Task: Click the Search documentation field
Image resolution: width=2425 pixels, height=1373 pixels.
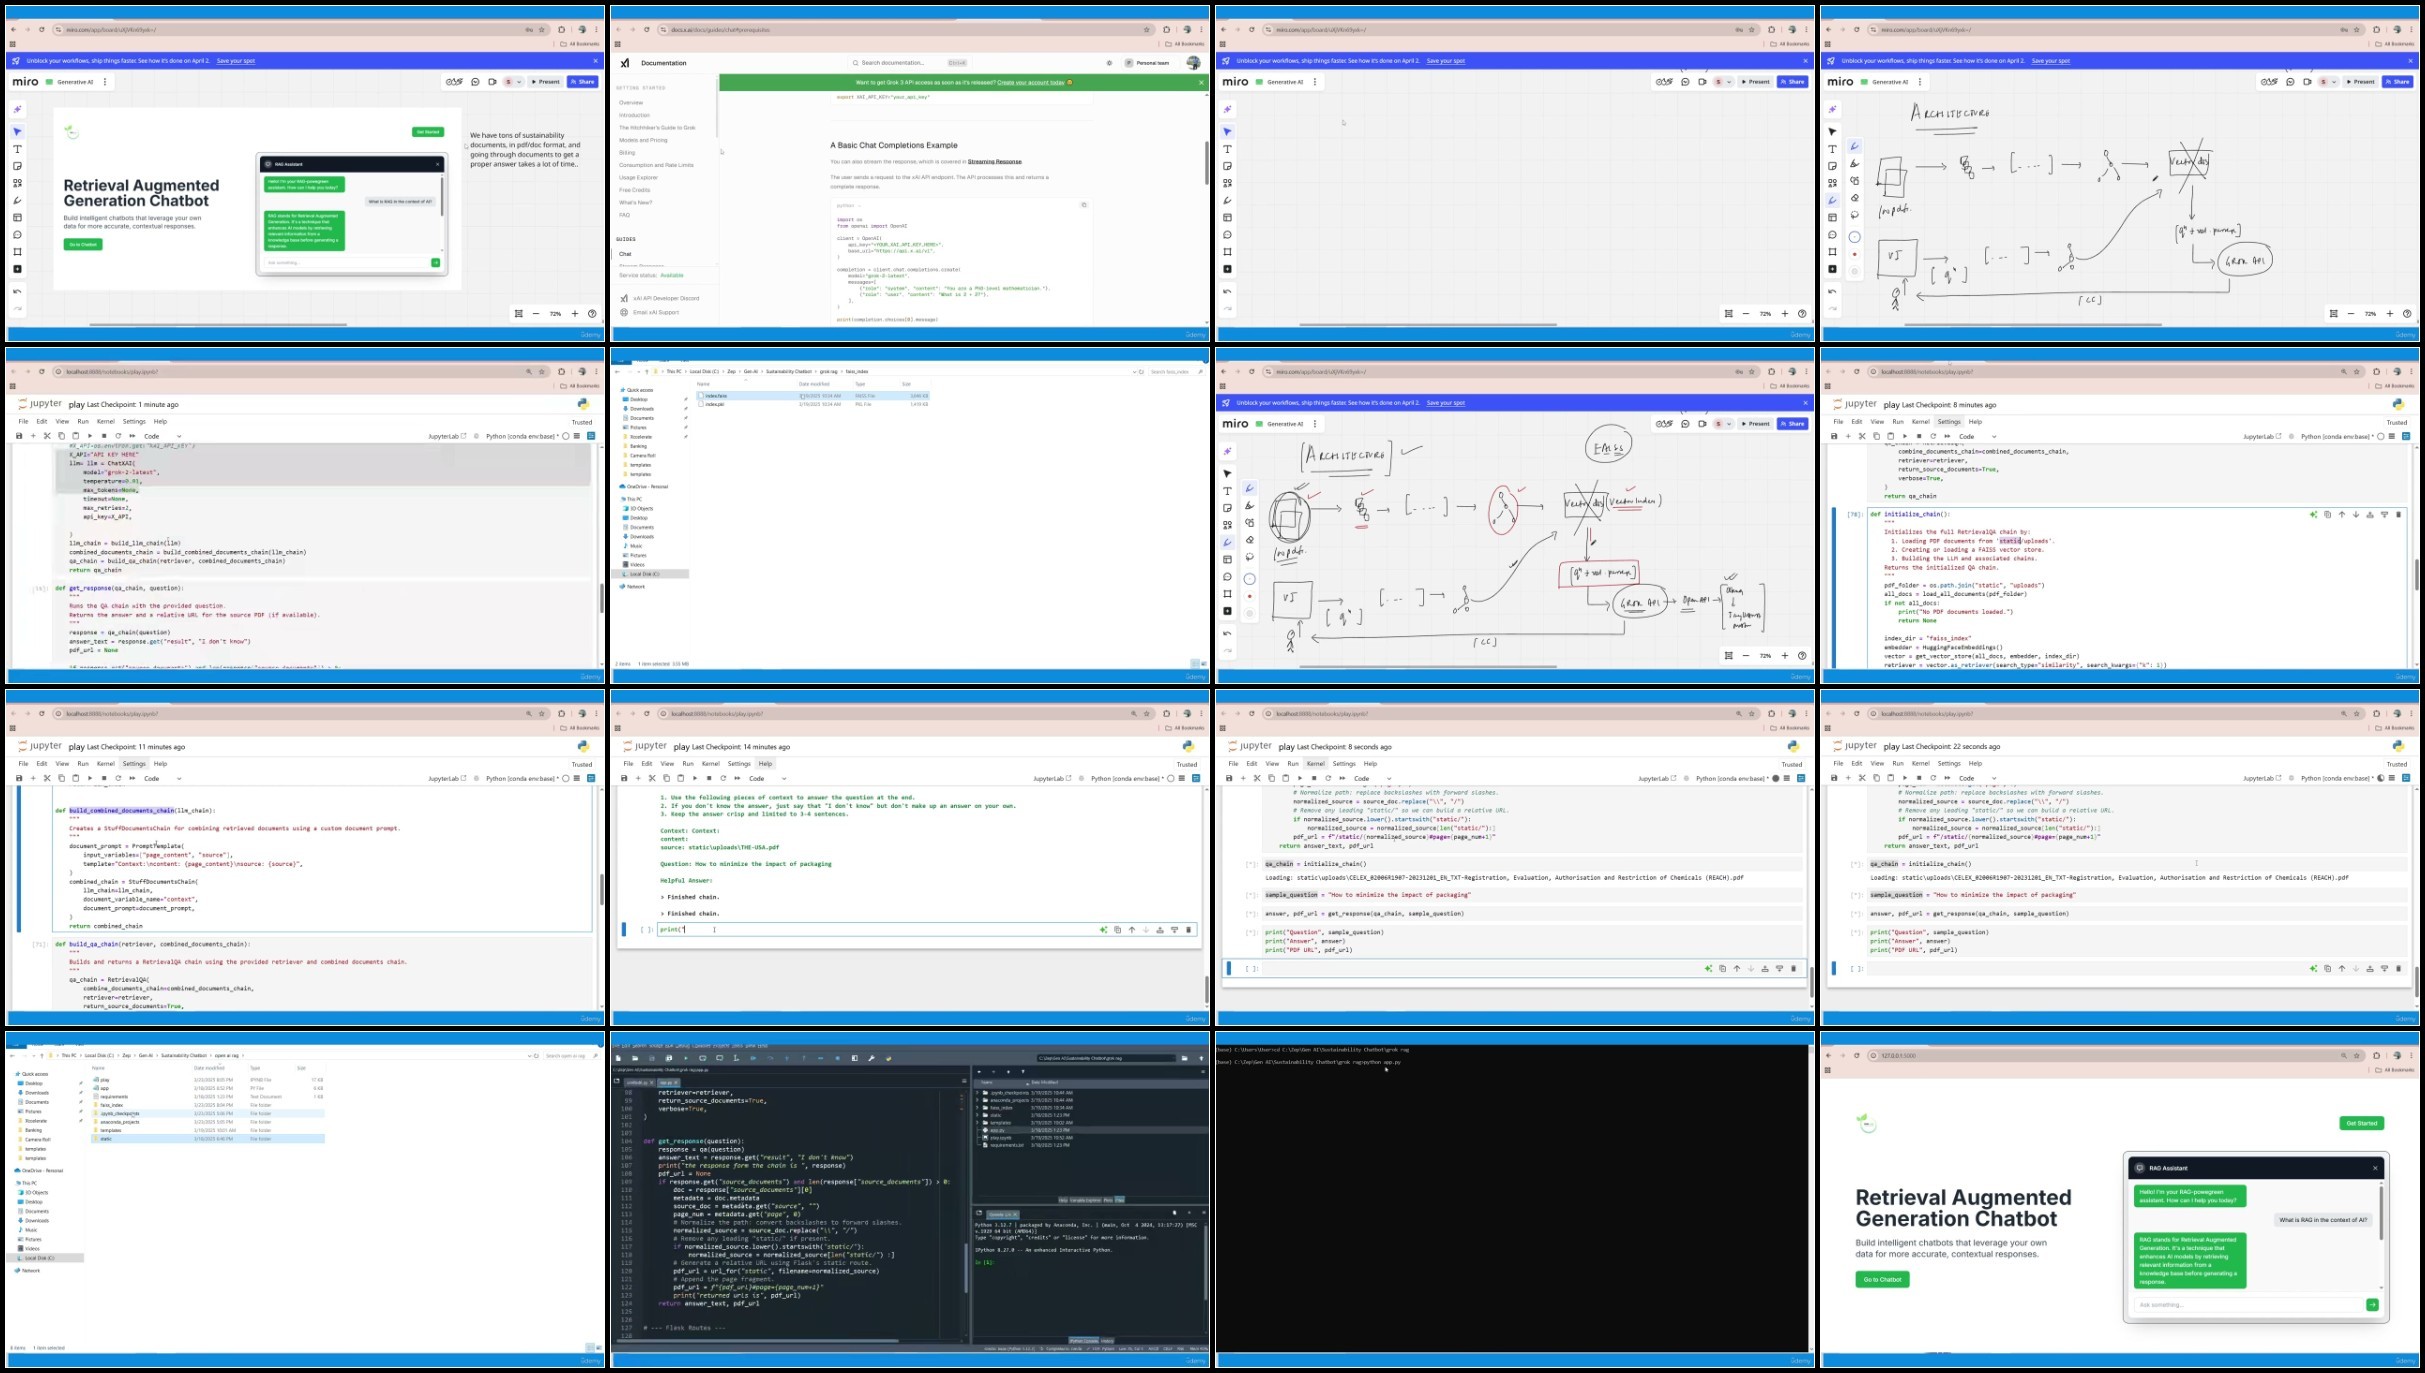Action: [x=895, y=63]
